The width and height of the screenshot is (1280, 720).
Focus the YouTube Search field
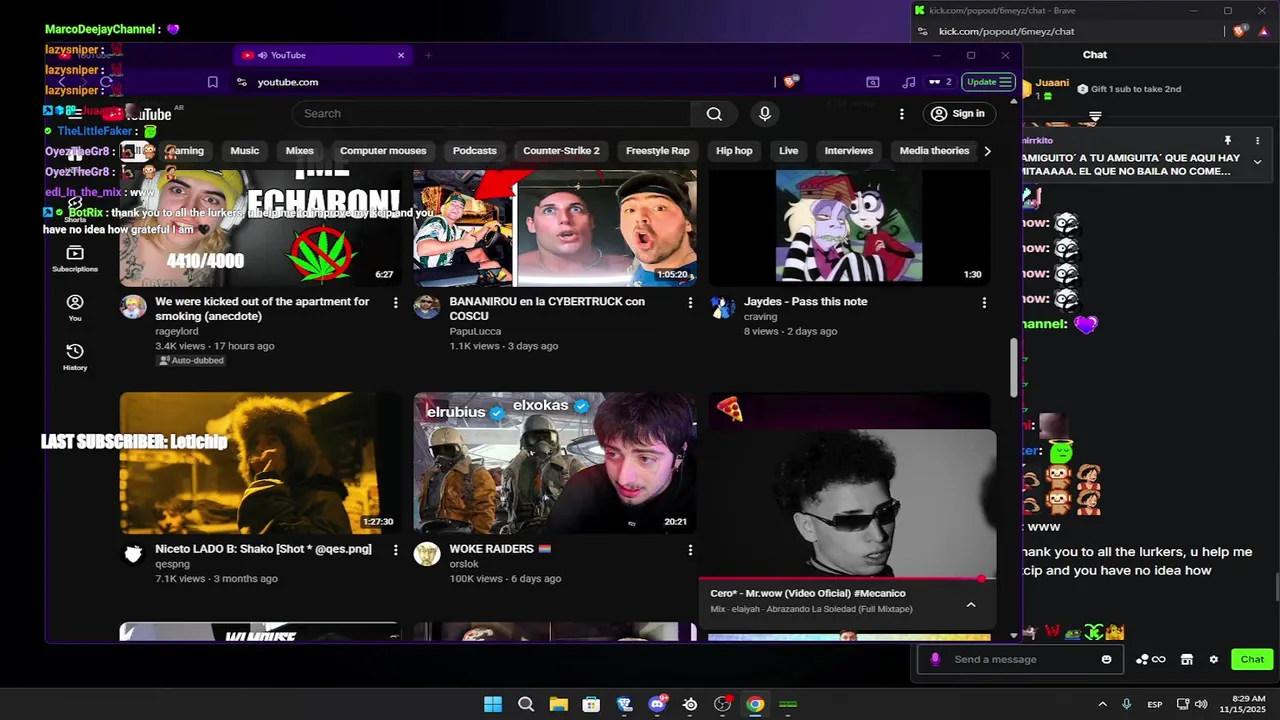[492, 114]
